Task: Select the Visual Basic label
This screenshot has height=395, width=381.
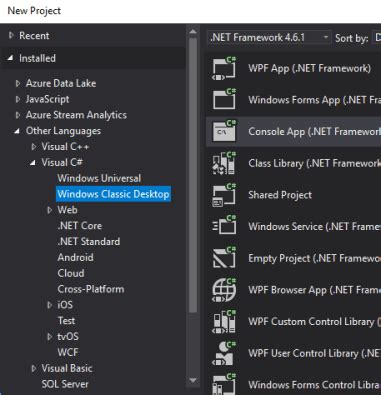Action: tap(67, 368)
